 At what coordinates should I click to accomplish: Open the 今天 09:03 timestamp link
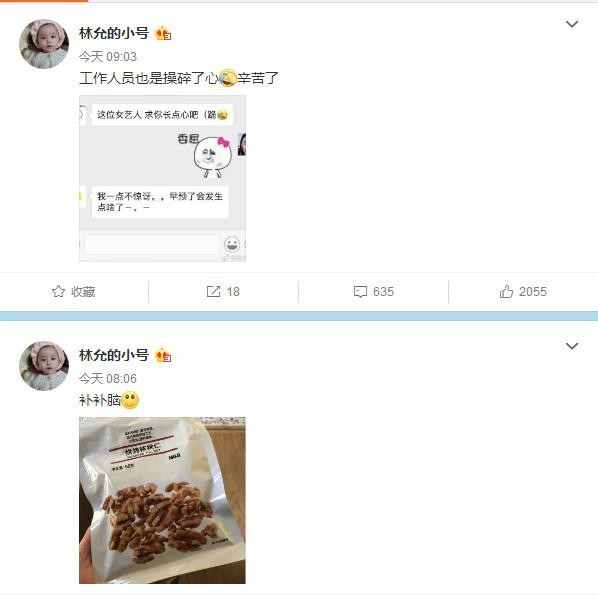click(x=108, y=56)
